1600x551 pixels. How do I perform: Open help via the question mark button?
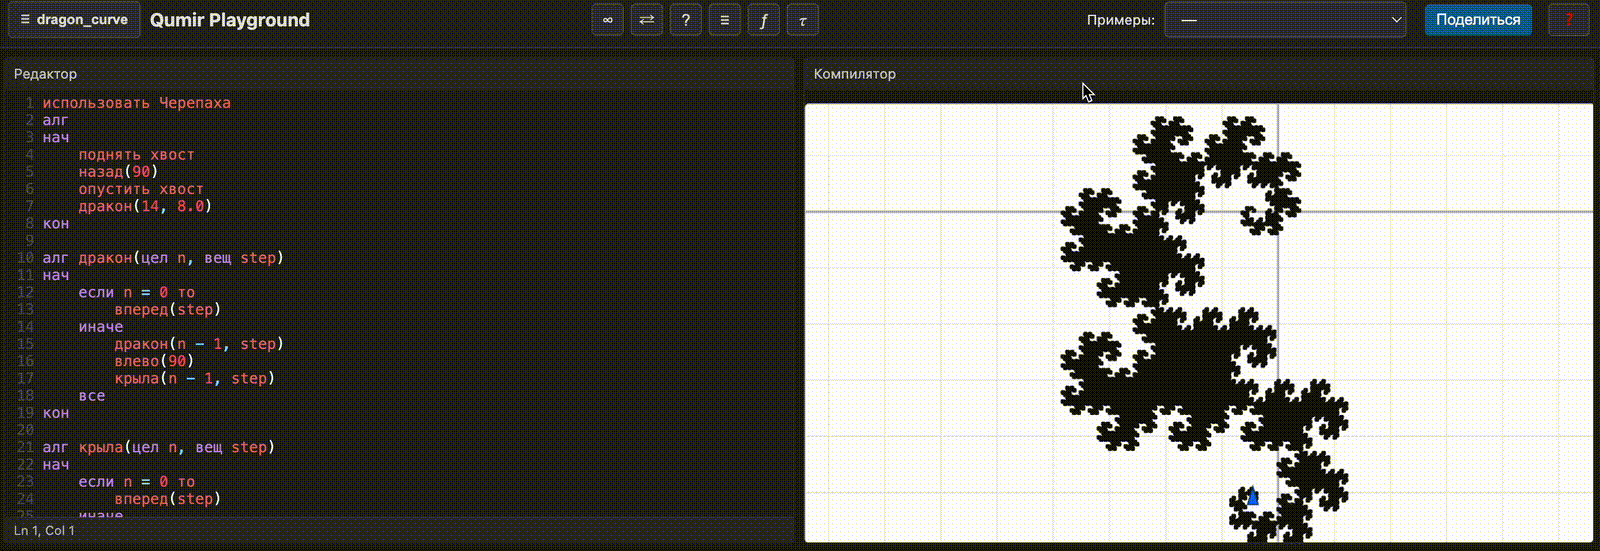point(685,20)
